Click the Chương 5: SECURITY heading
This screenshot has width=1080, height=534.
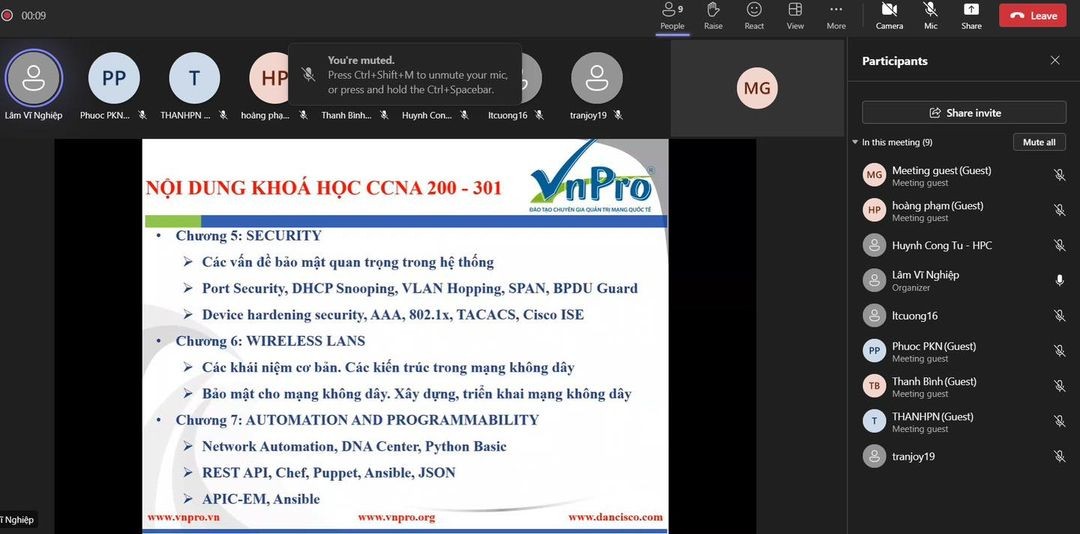click(x=248, y=236)
